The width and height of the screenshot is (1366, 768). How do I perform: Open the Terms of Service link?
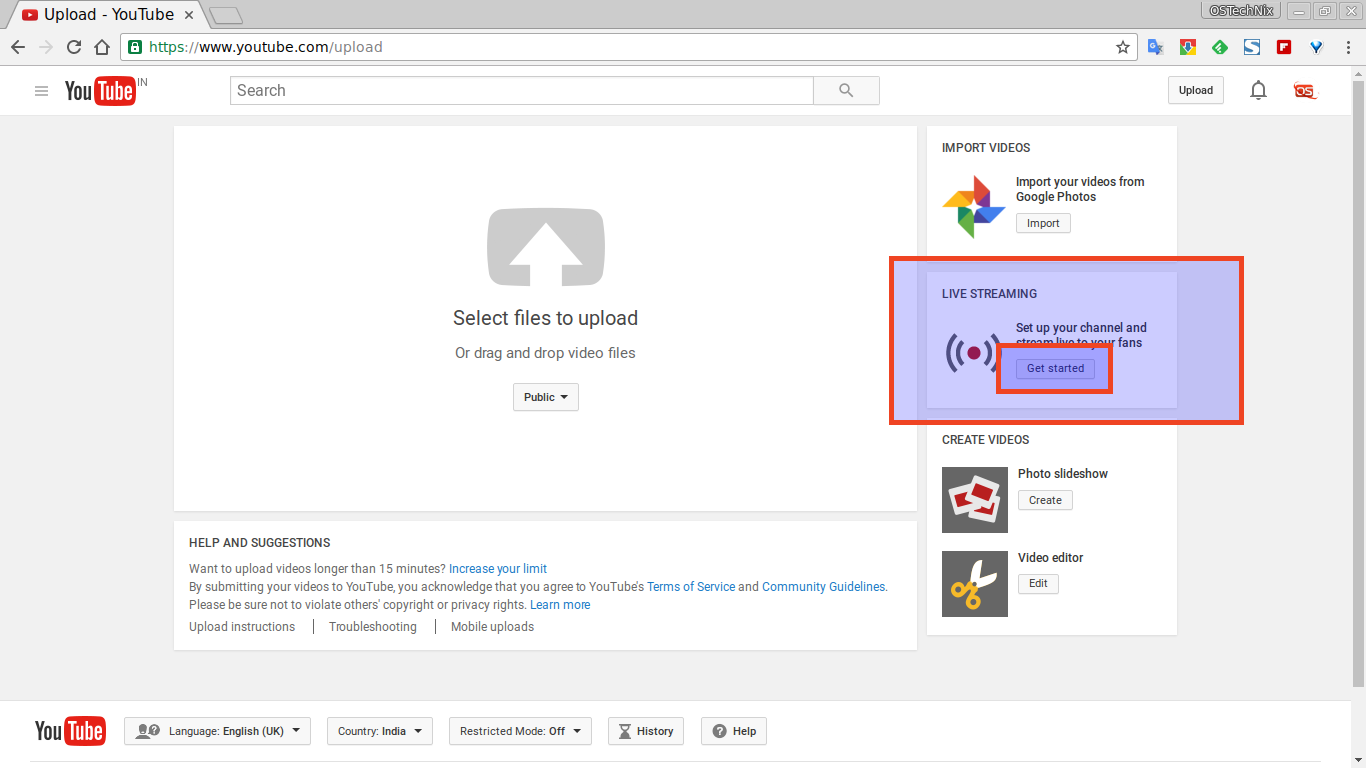point(691,587)
